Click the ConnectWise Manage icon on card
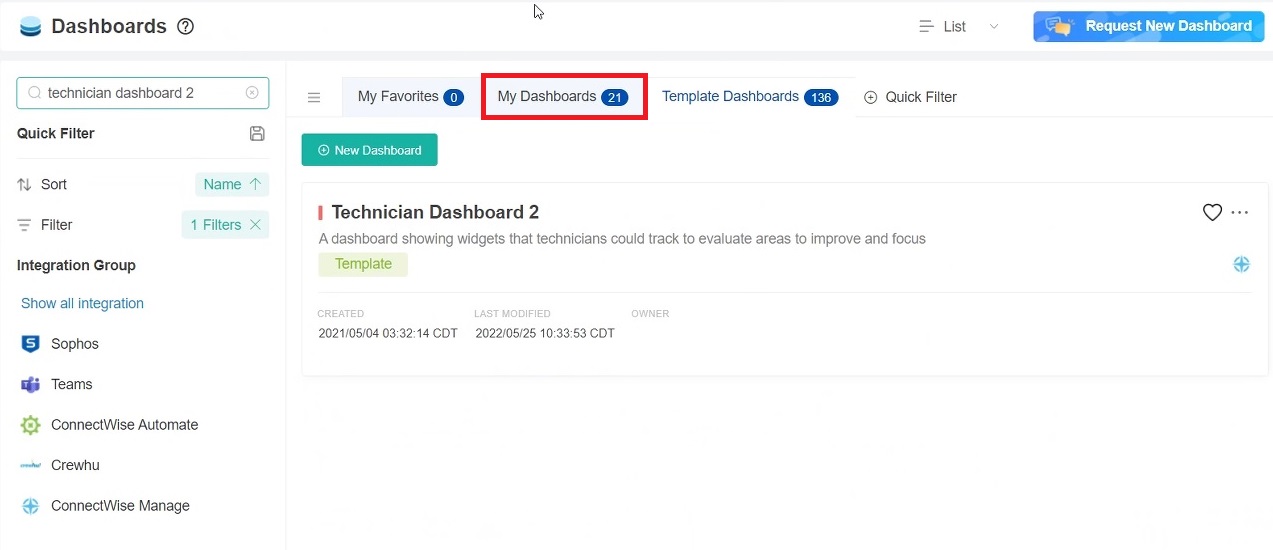Viewport: 1273px width, 550px height. pyautogui.click(x=1241, y=264)
